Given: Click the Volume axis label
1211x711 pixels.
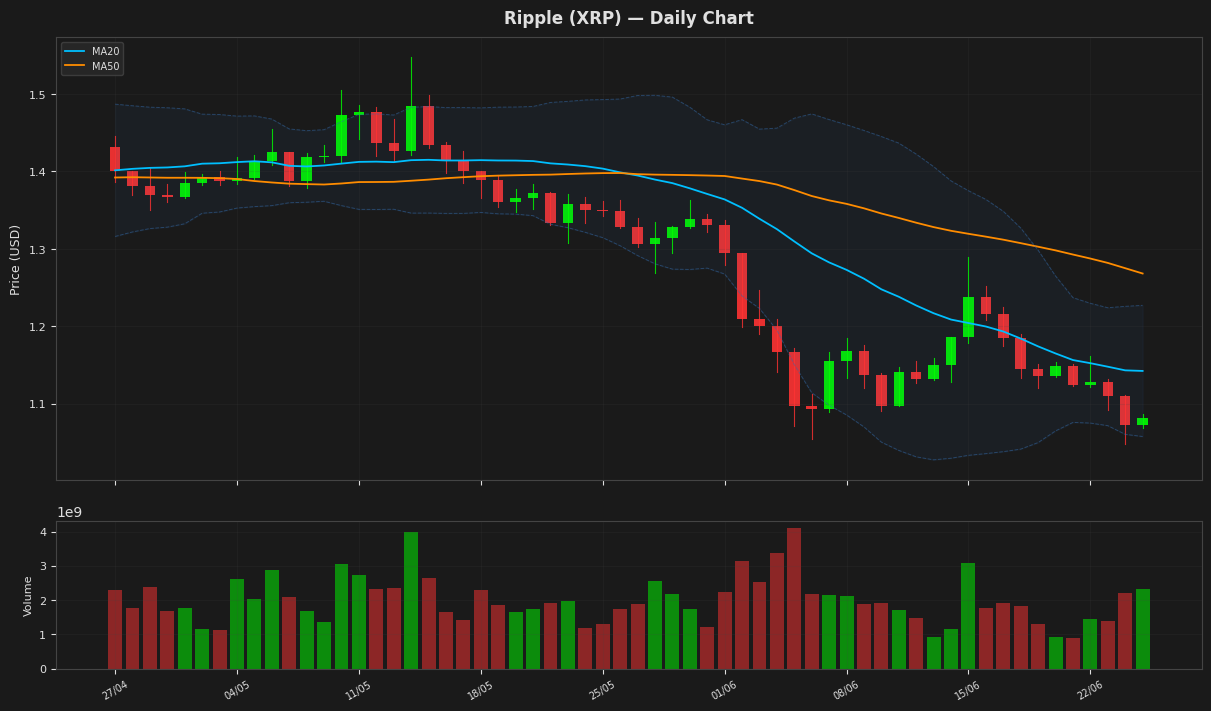Looking at the screenshot, I should click(x=28, y=596).
